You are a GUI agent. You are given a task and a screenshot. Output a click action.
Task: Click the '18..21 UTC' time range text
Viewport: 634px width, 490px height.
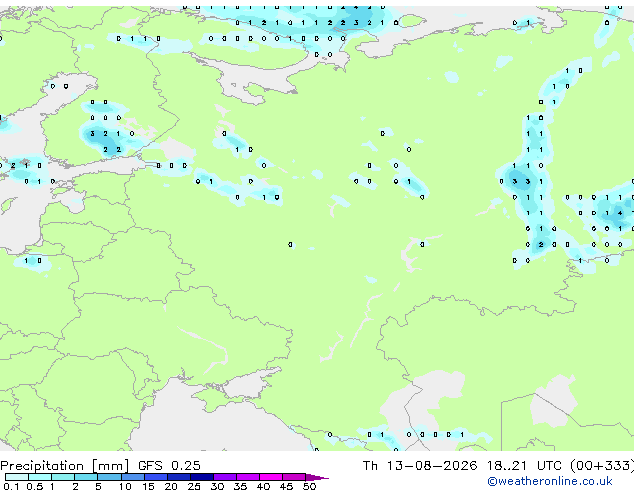point(524,466)
